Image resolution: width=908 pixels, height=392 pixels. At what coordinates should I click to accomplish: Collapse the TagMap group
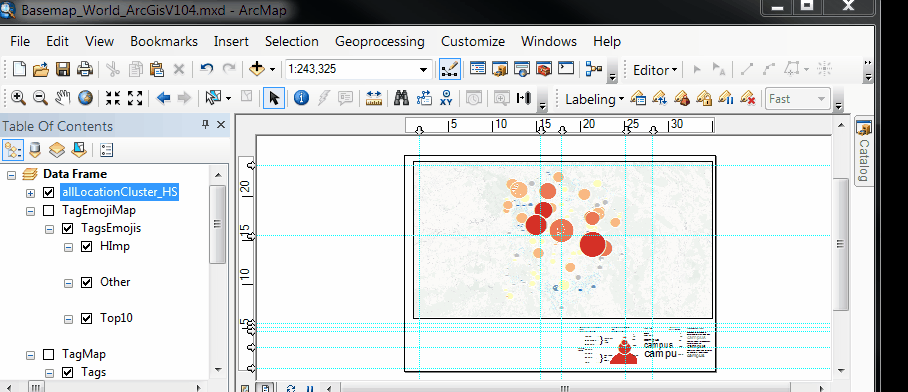30,354
